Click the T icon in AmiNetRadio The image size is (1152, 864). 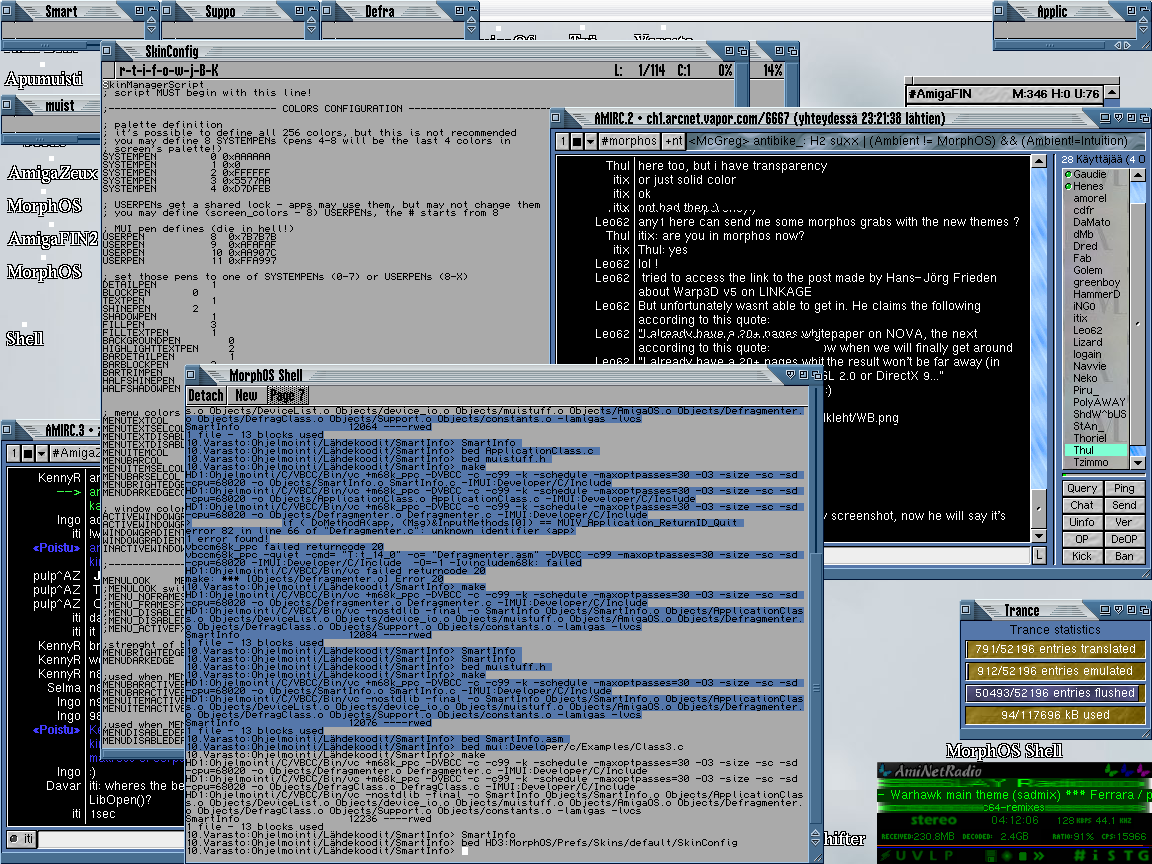tap(1127, 856)
